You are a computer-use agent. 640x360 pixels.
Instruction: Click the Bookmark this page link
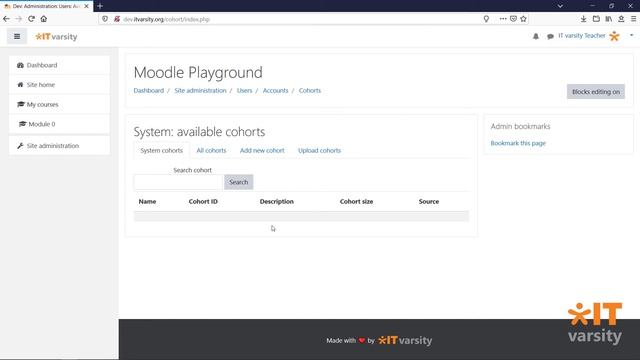[518, 143]
